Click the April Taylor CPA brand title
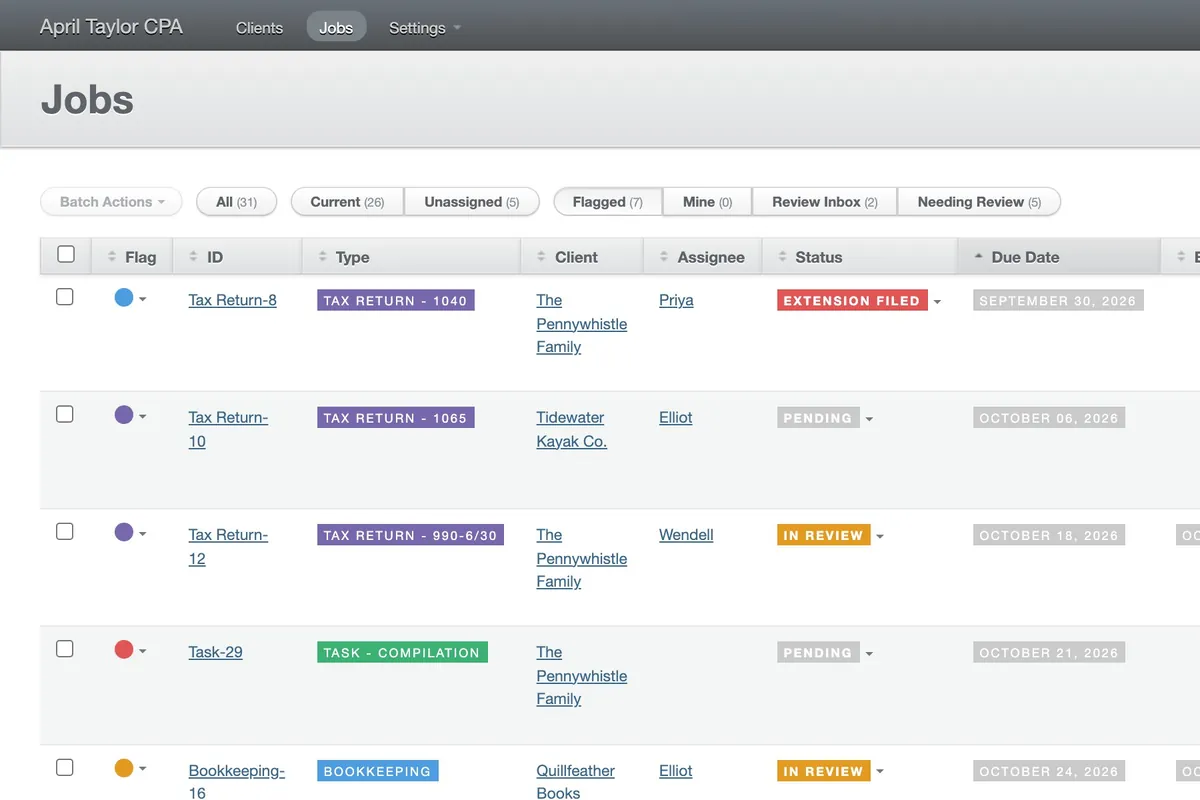1200x800 pixels. point(111,27)
